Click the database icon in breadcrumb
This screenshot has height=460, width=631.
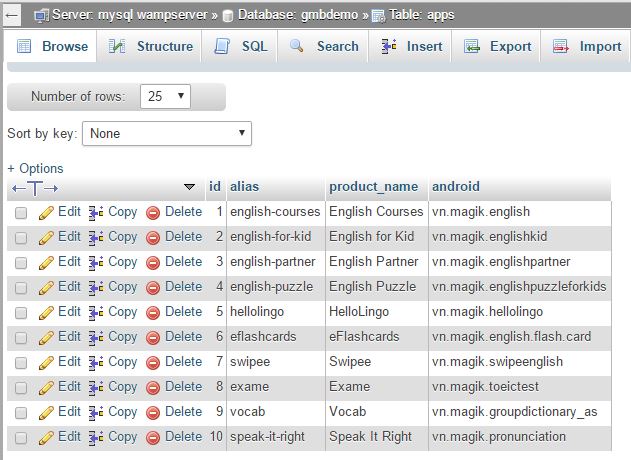tap(228, 17)
